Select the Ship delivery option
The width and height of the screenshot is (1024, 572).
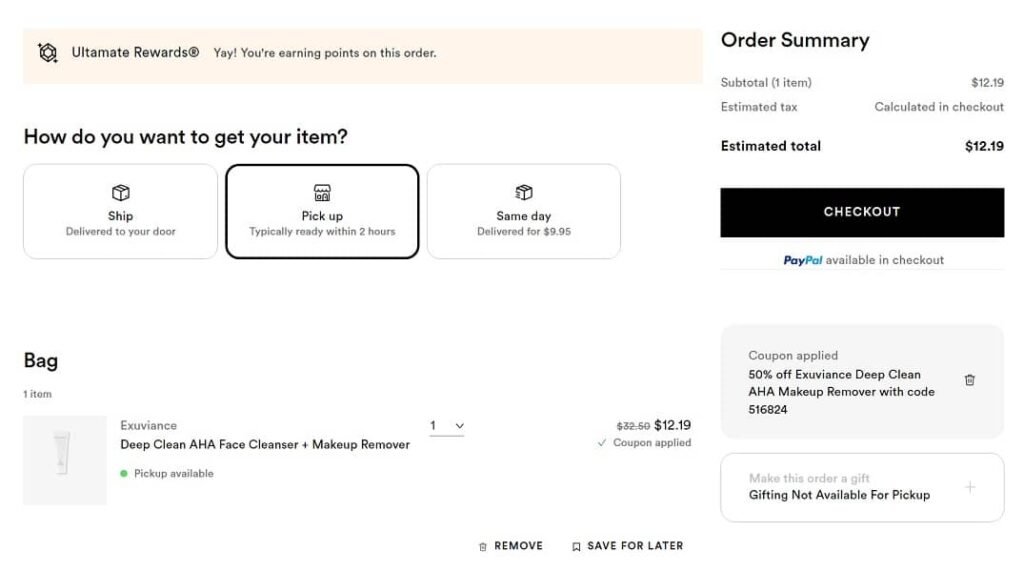[120, 212]
